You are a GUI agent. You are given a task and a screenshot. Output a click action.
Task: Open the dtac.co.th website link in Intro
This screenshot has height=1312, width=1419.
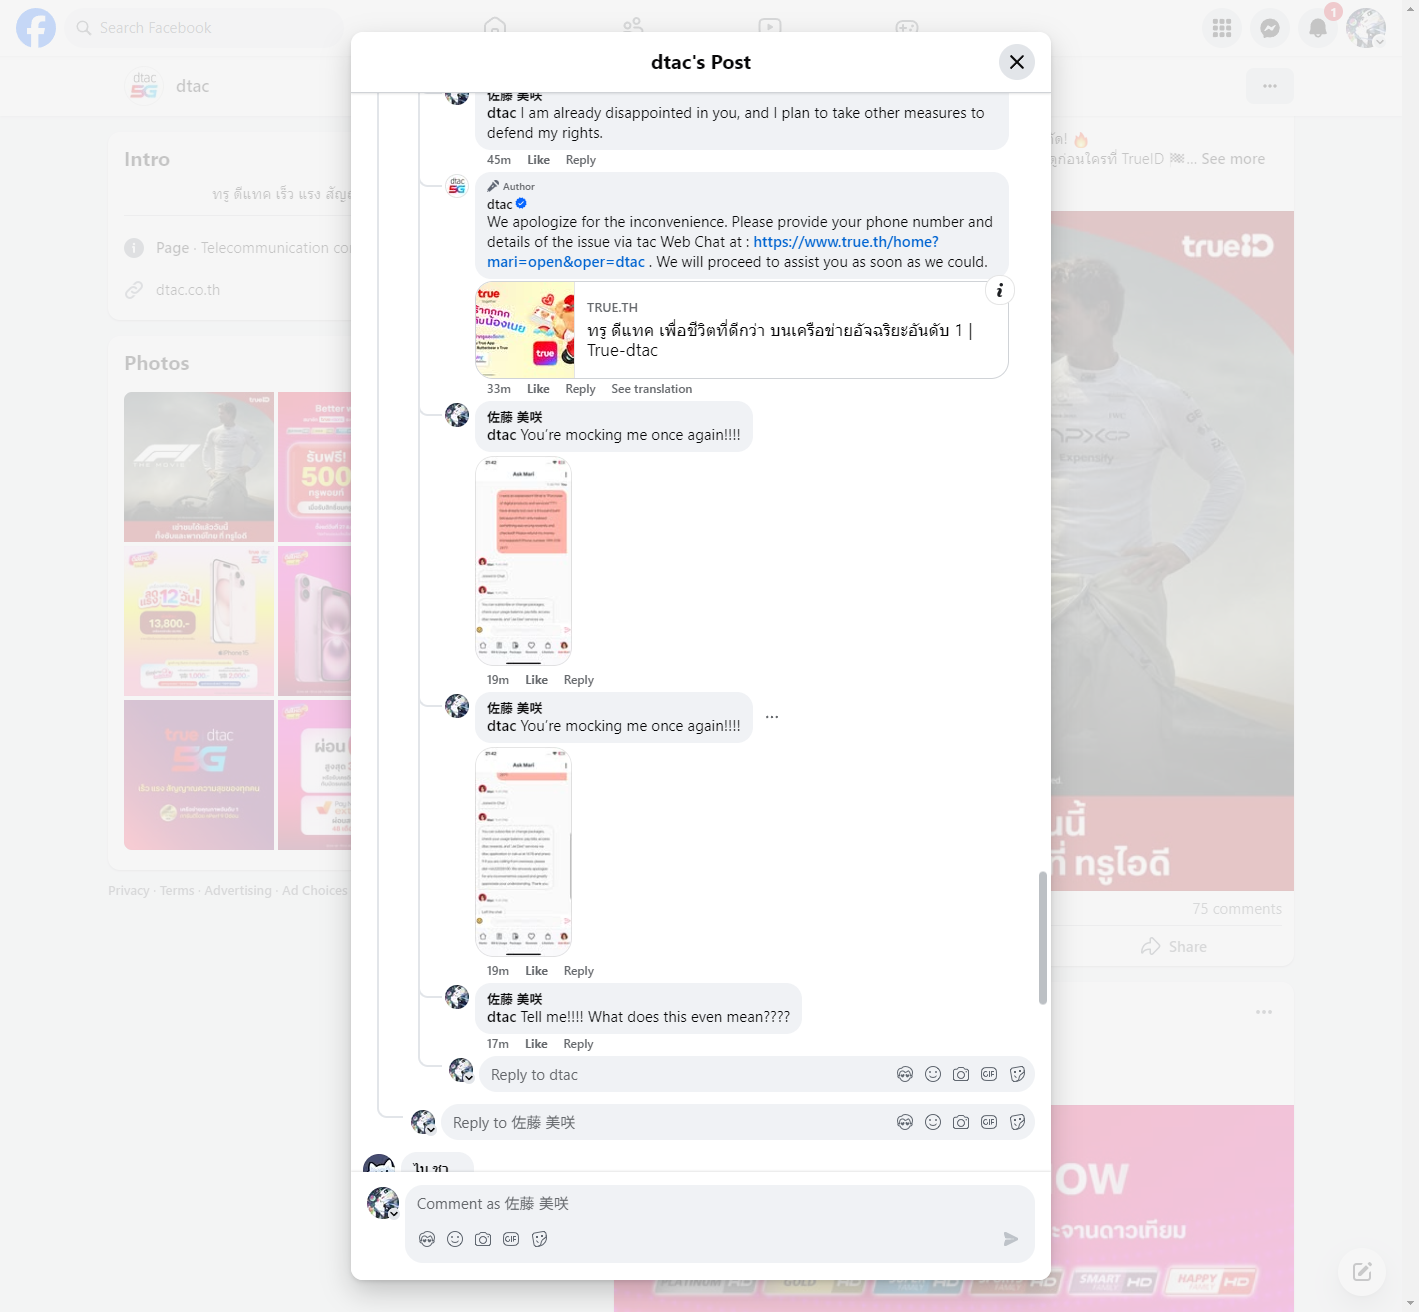pyautogui.click(x=188, y=290)
